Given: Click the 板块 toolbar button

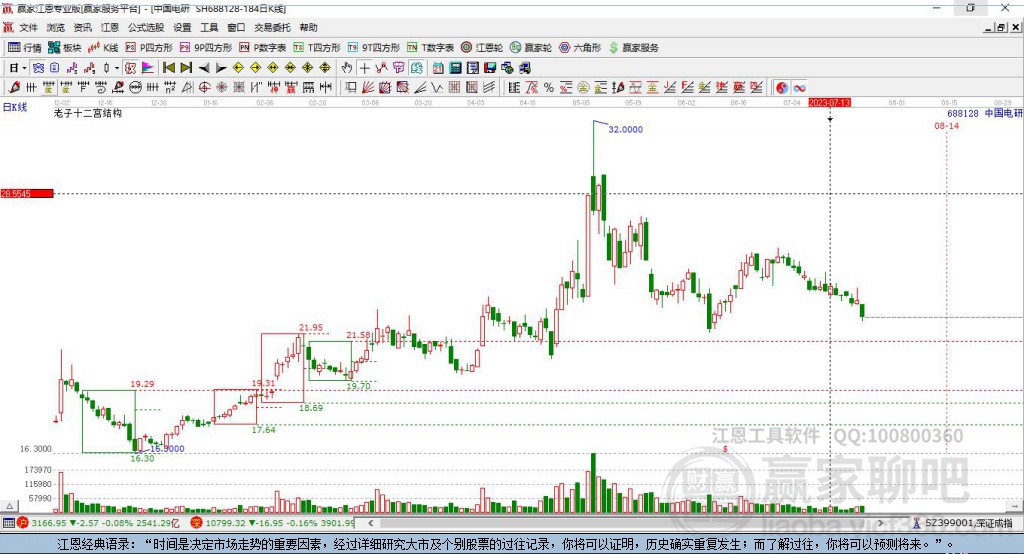Looking at the screenshot, I should pyautogui.click(x=65, y=48).
